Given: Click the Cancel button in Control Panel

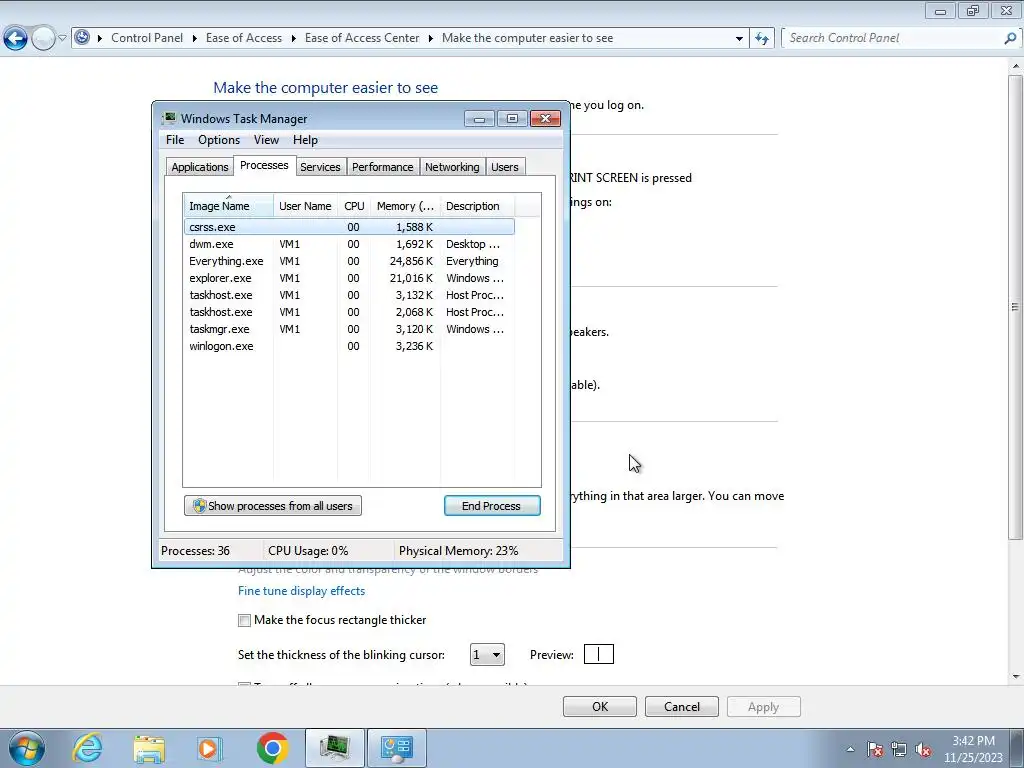Looking at the screenshot, I should click(682, 707).
